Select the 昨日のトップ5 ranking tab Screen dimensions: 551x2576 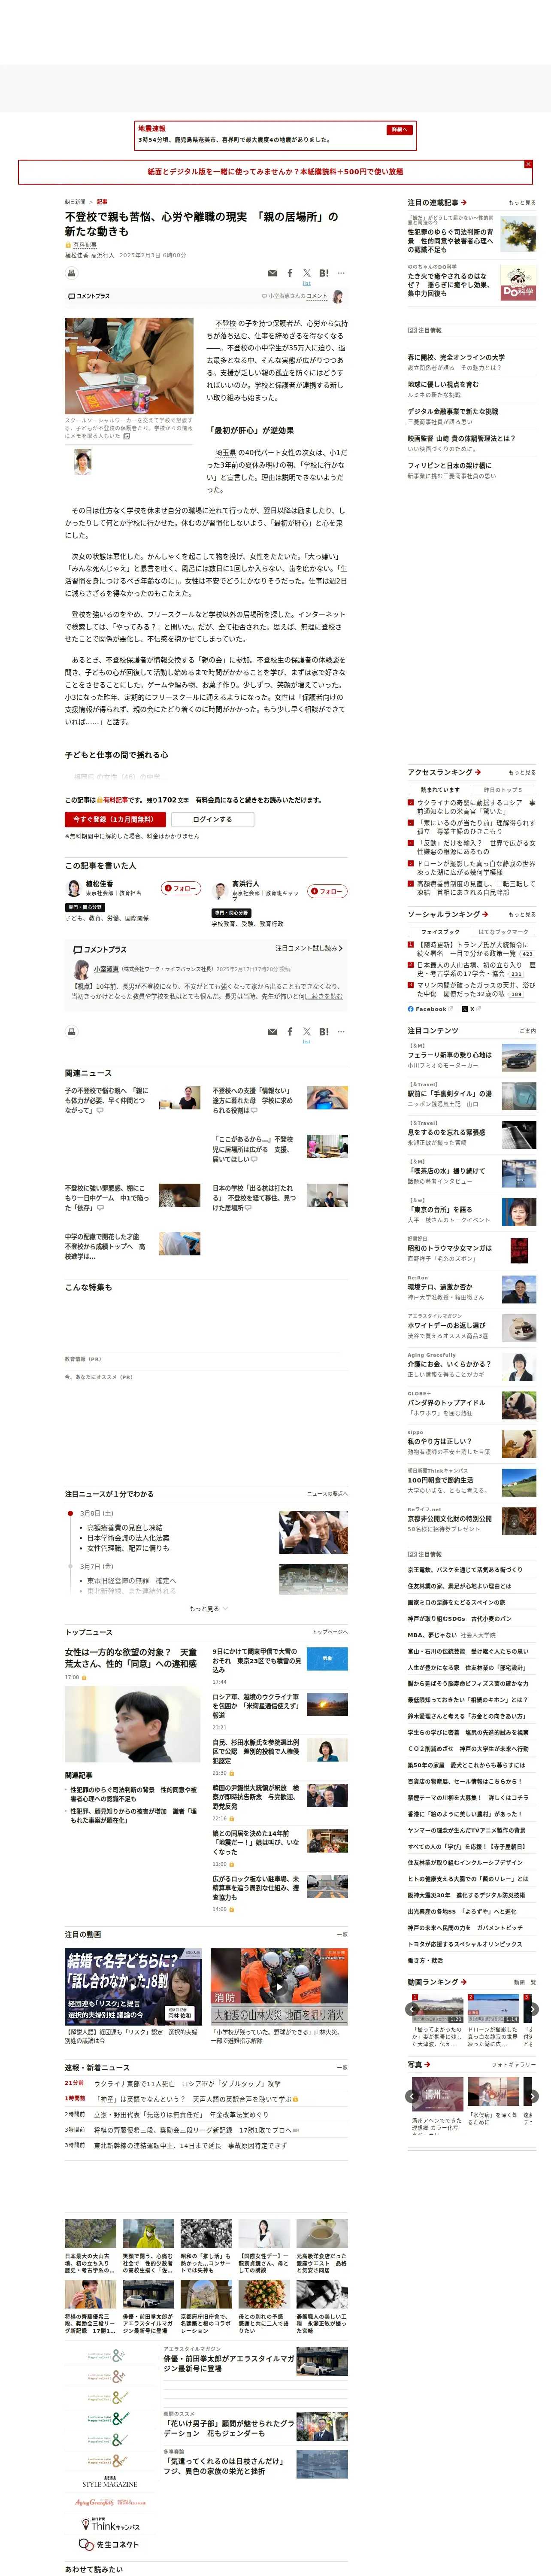pyautogui.click(x=503, y=790)
